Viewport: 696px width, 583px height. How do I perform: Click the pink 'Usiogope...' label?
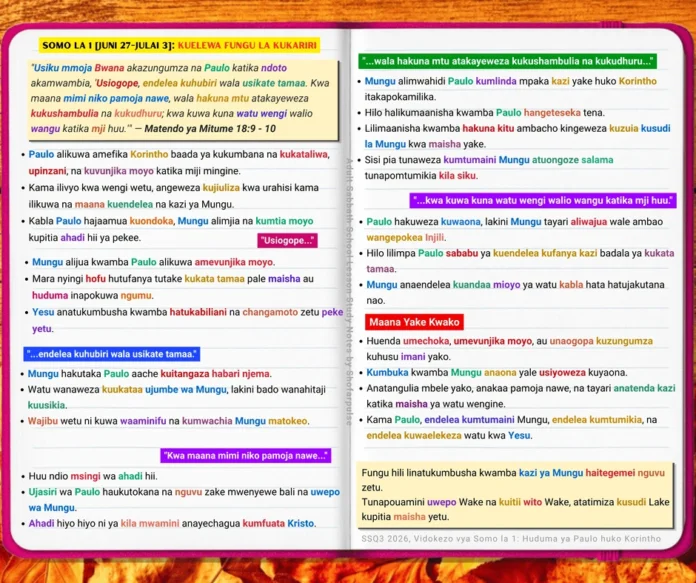(x=287, y=241)
